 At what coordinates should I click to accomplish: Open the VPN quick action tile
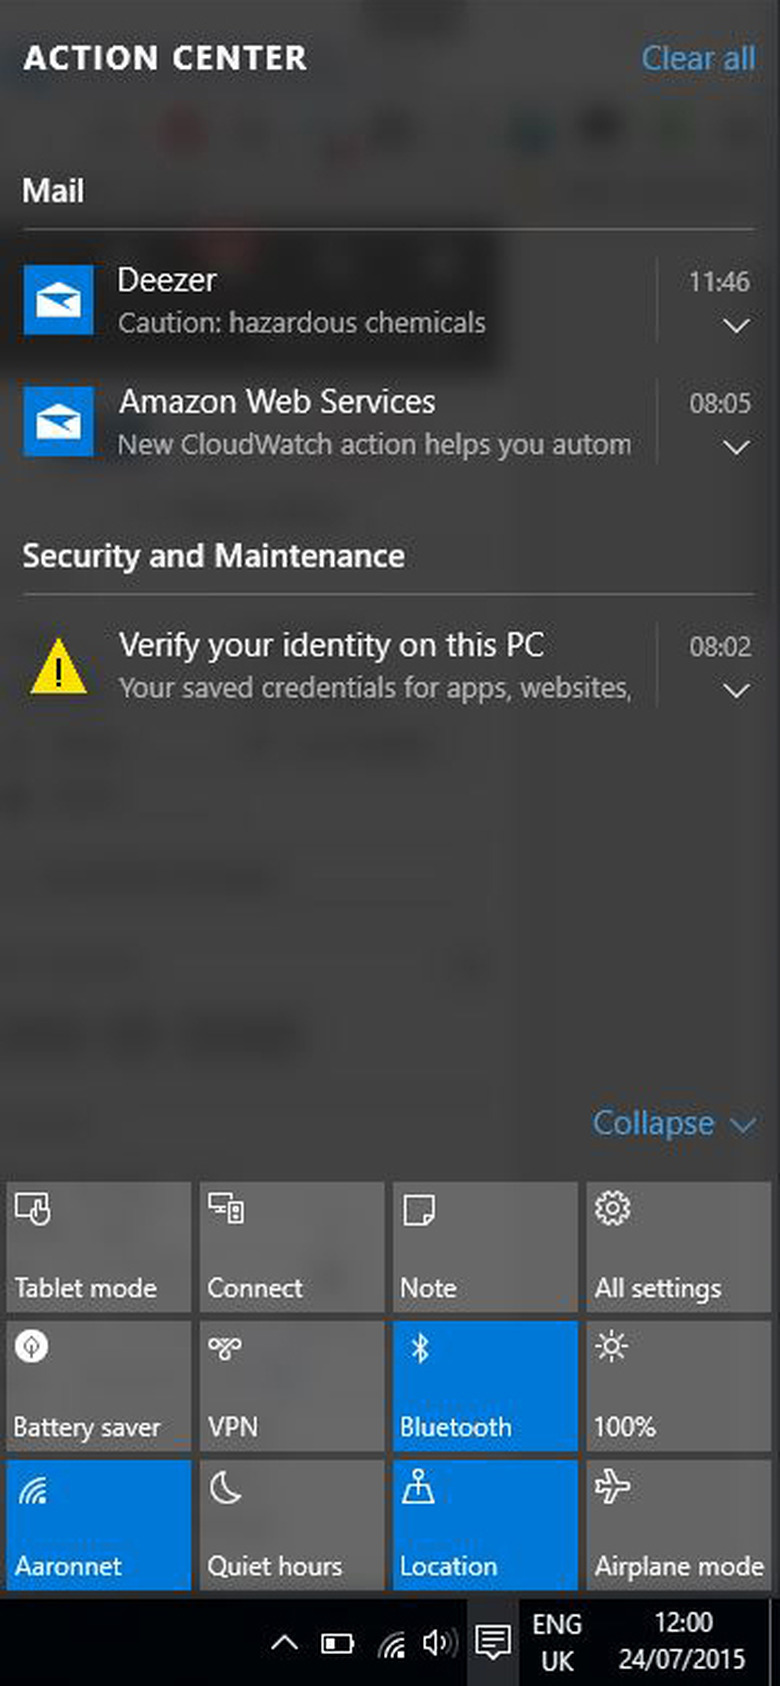coord(292,1386)
